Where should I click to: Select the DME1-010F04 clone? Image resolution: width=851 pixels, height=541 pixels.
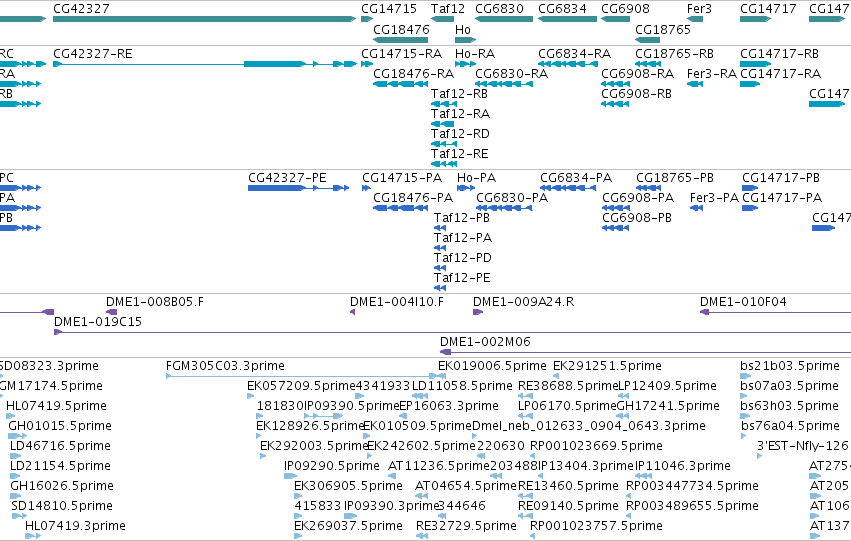pyautogui.click(x=776, y=312)
